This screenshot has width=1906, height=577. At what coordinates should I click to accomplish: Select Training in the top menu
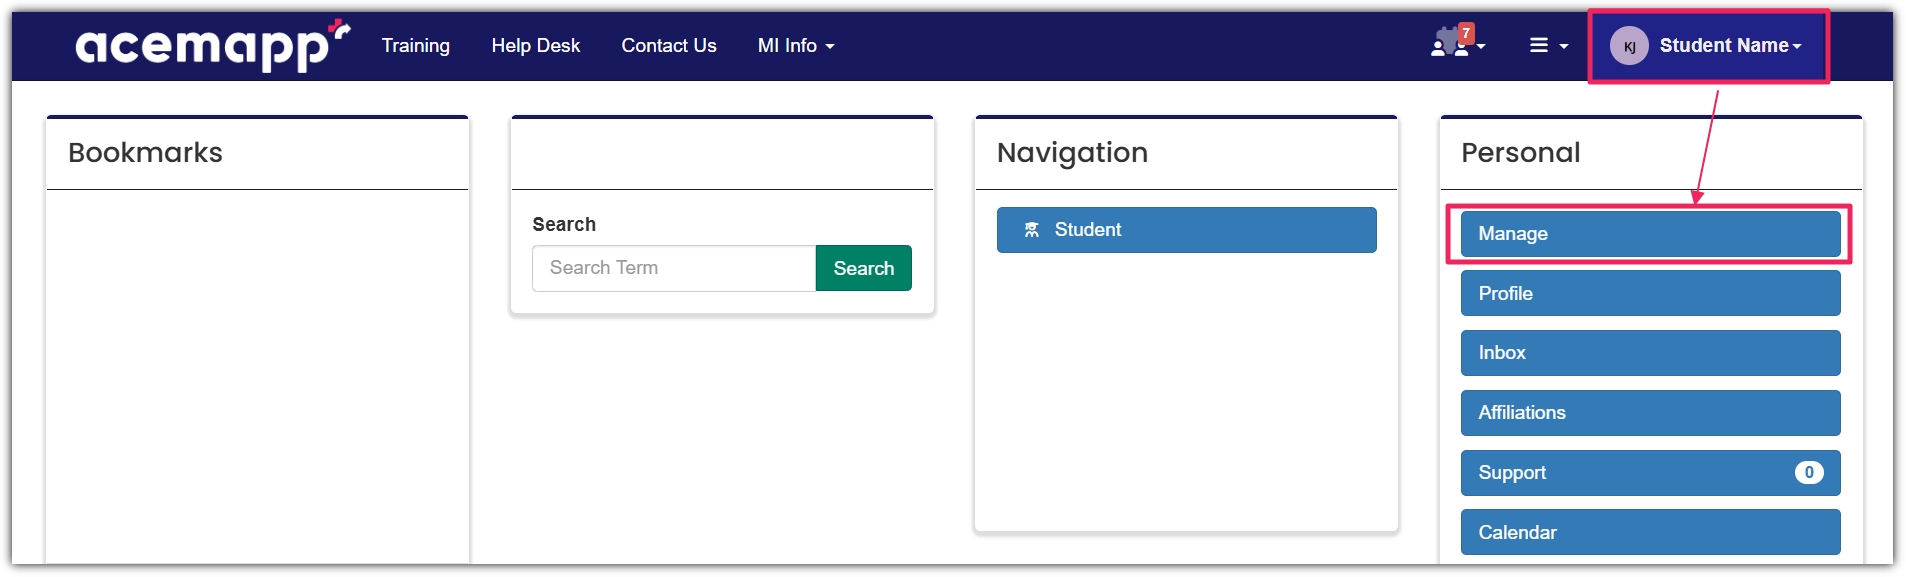pos(415,45)
